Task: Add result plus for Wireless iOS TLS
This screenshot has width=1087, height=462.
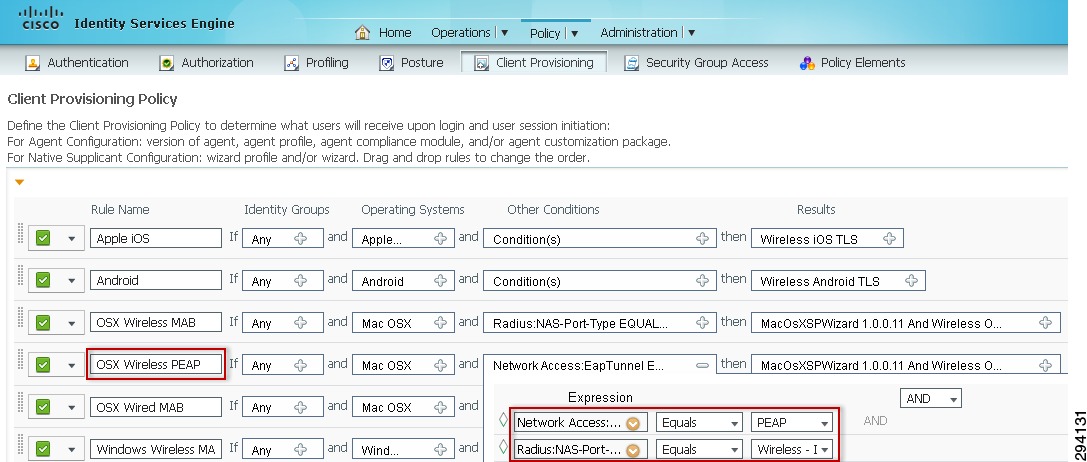Action: point(889,239)
